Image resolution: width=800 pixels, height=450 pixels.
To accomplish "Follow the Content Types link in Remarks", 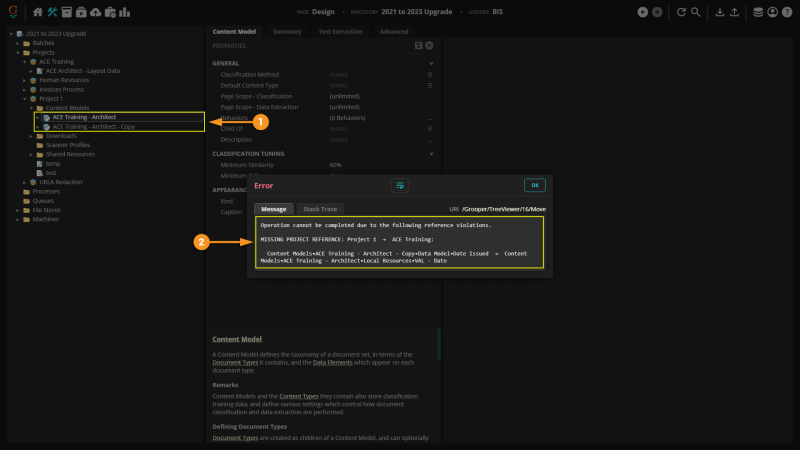I will pyautogui.click(x=298, y=396).
